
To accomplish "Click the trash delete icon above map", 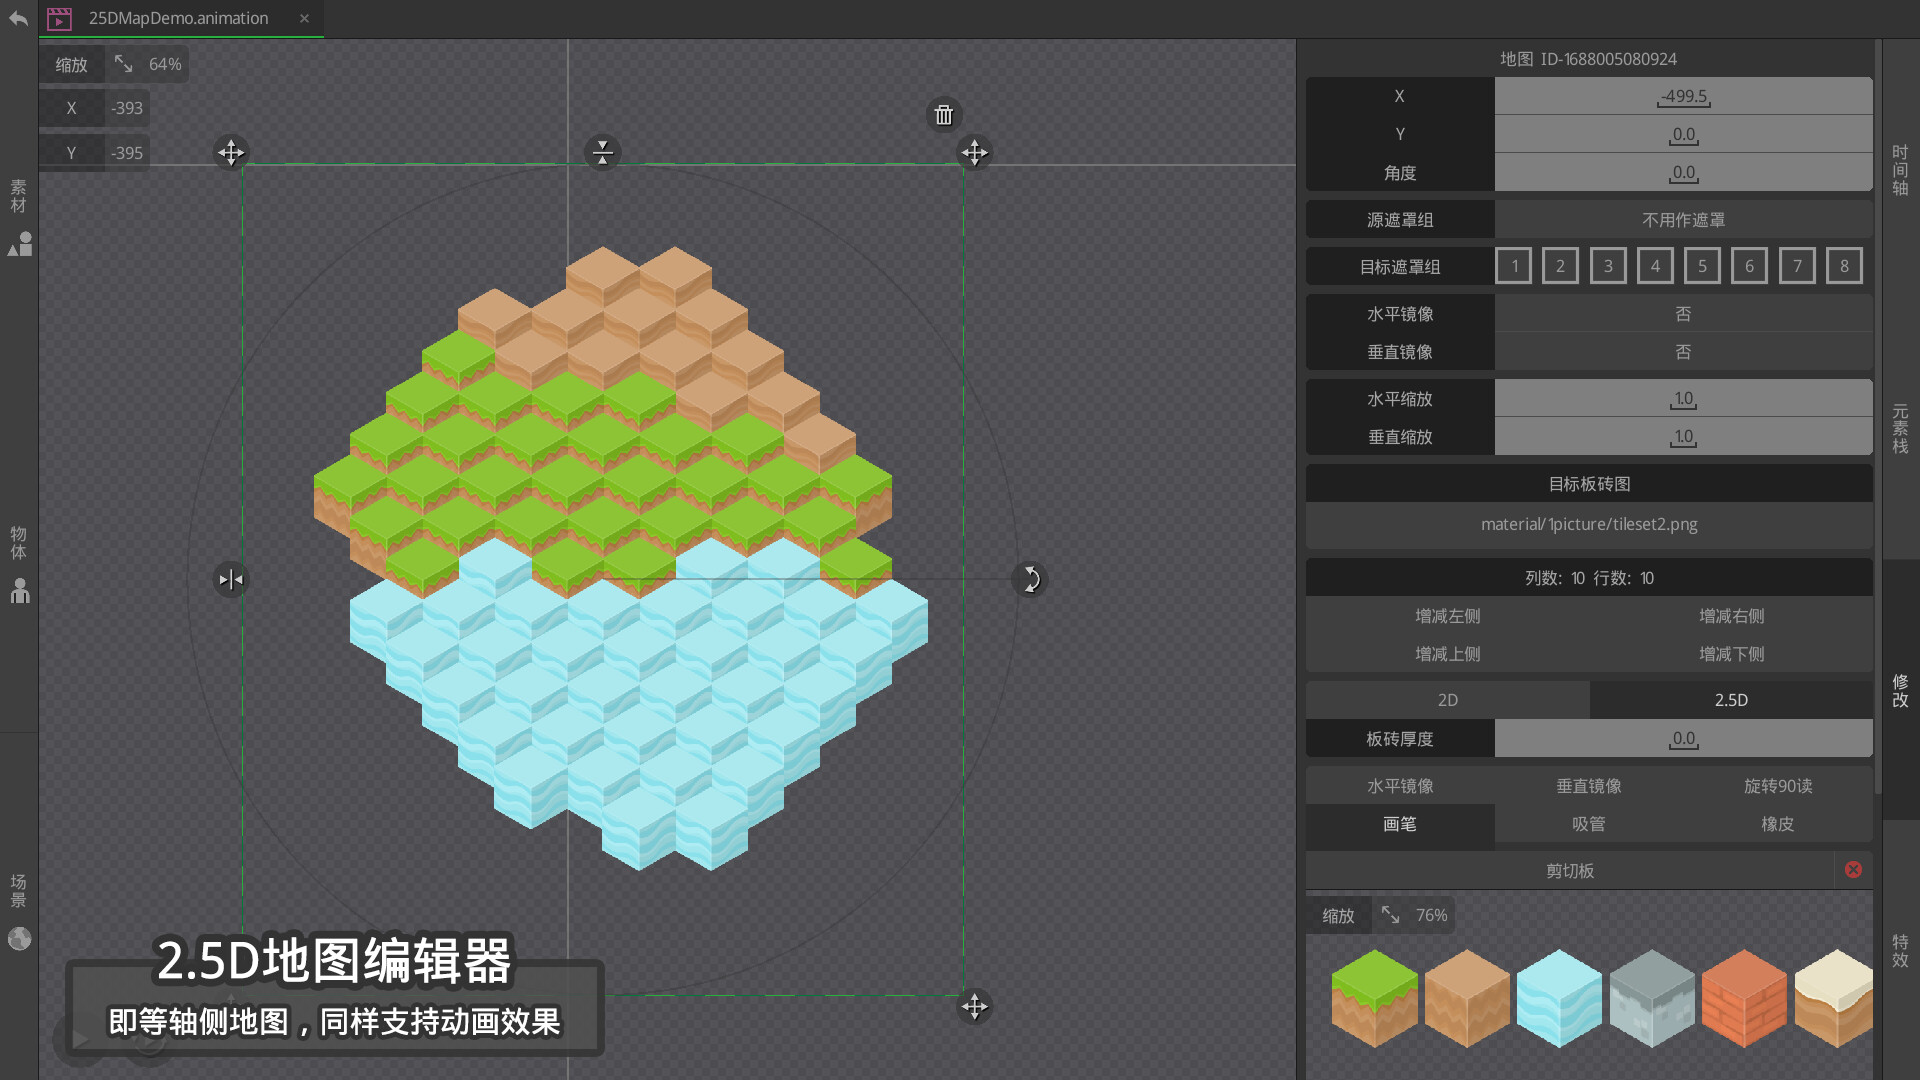I will click(943, 115).
